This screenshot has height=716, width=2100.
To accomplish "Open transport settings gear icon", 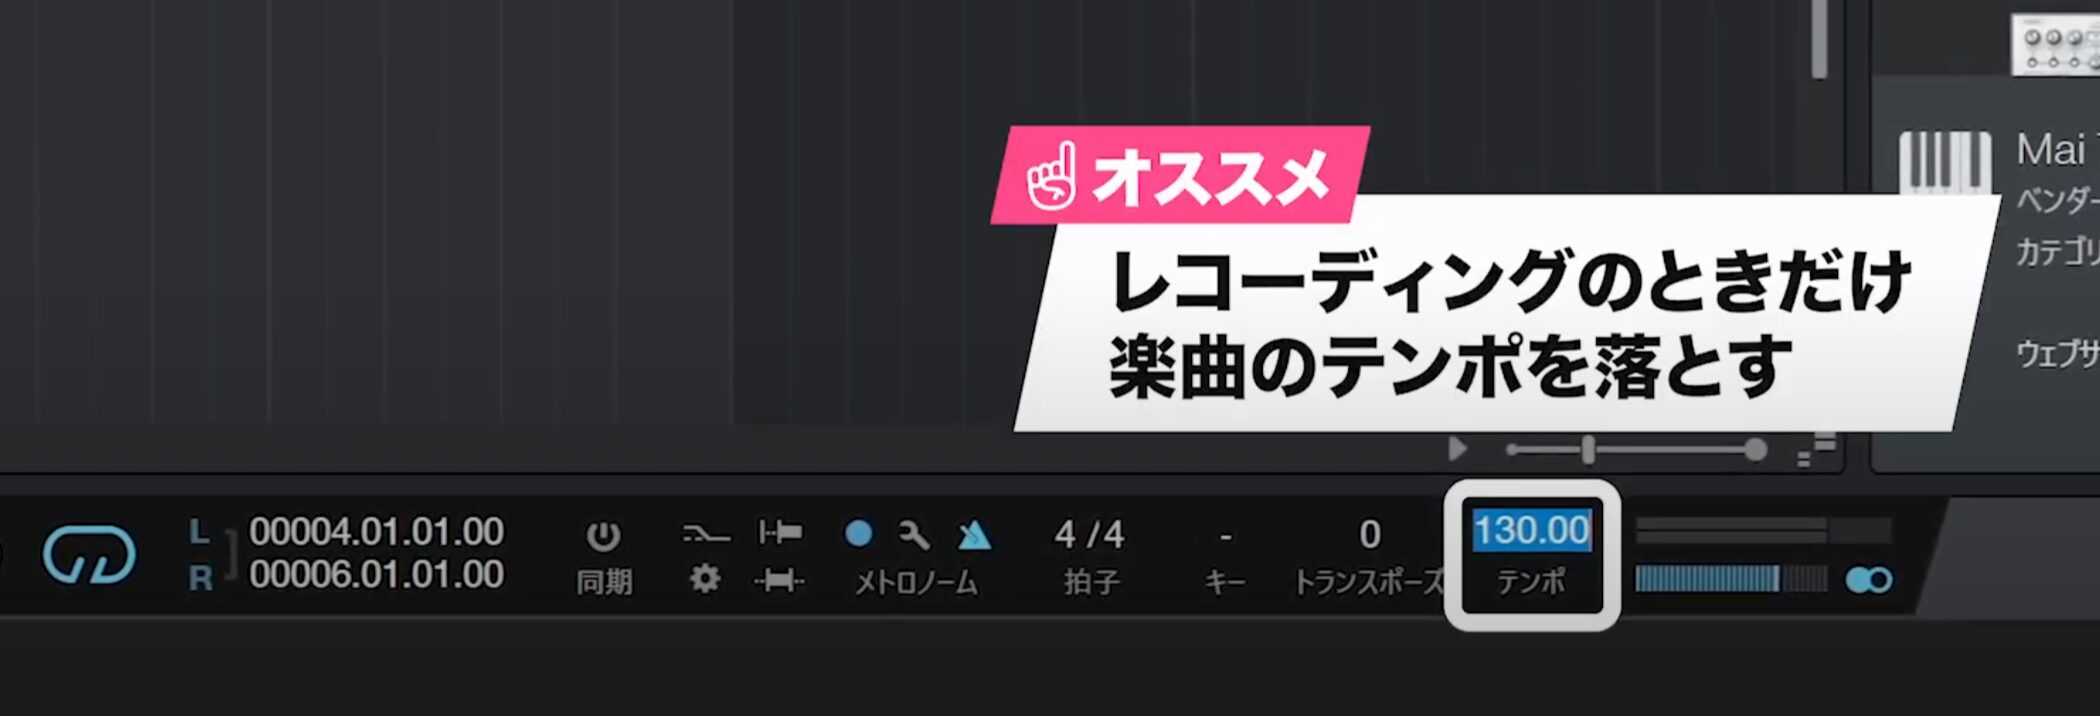I will (x=705, y=579).
